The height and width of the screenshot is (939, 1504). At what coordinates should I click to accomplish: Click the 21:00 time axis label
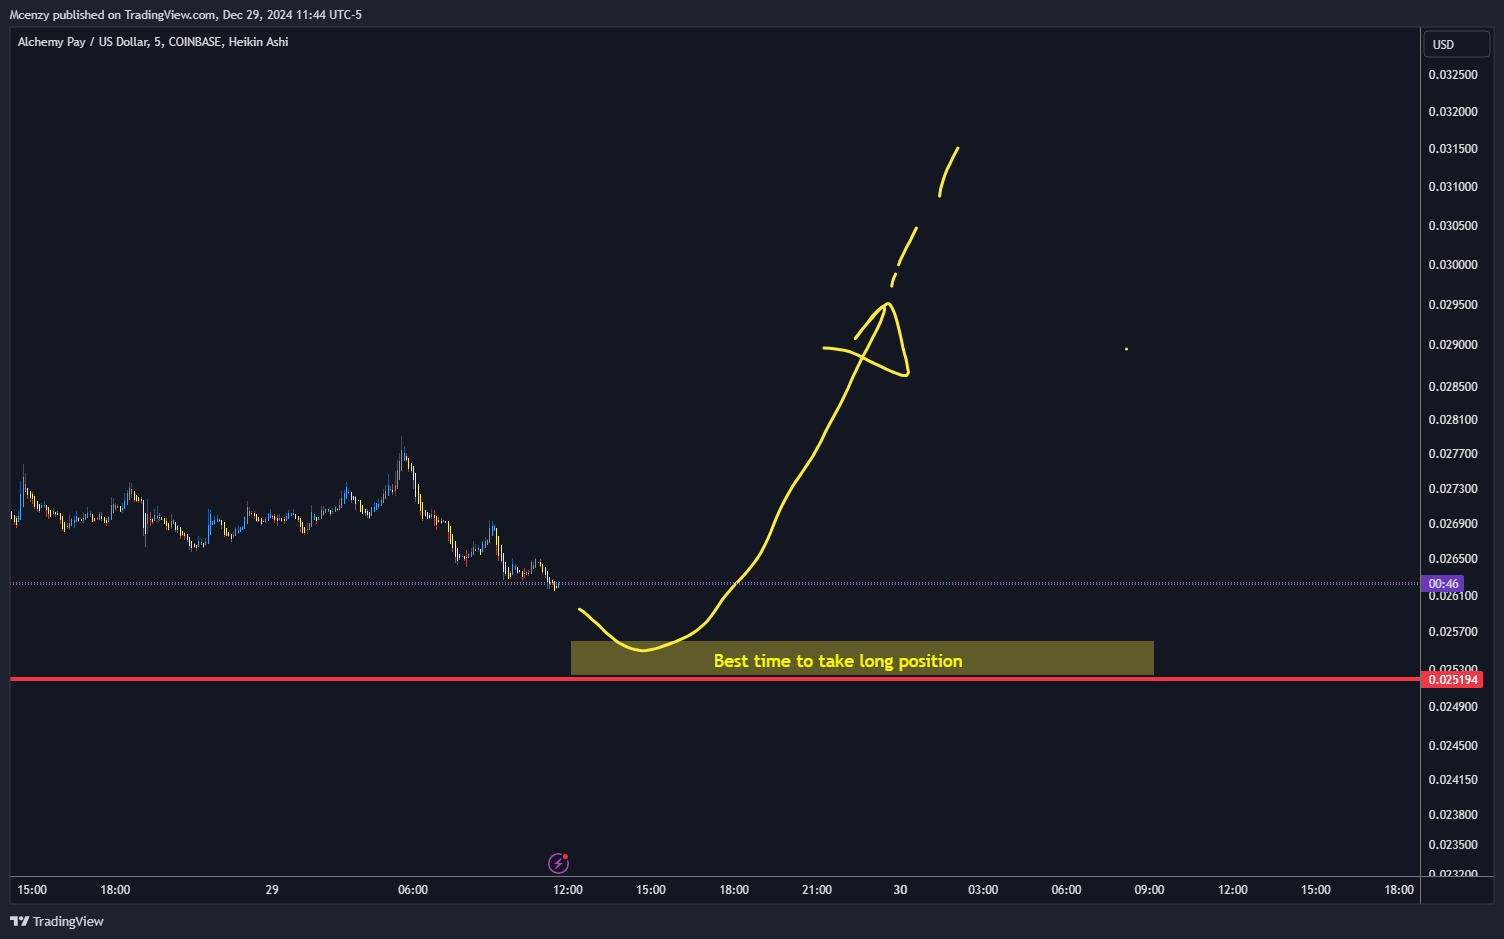click(817, 890)
